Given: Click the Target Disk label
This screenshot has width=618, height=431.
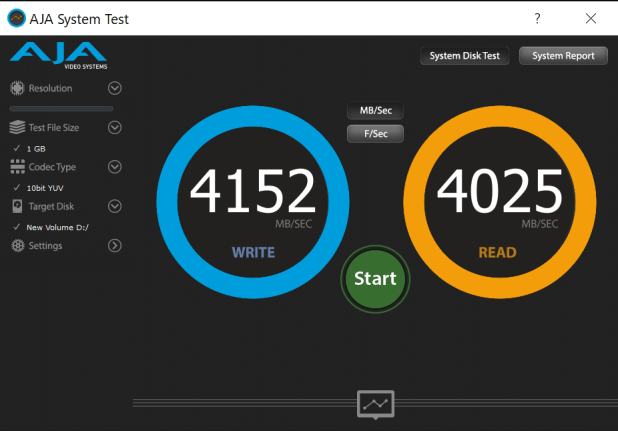Looking at the screenshot, I should (51, 206).
